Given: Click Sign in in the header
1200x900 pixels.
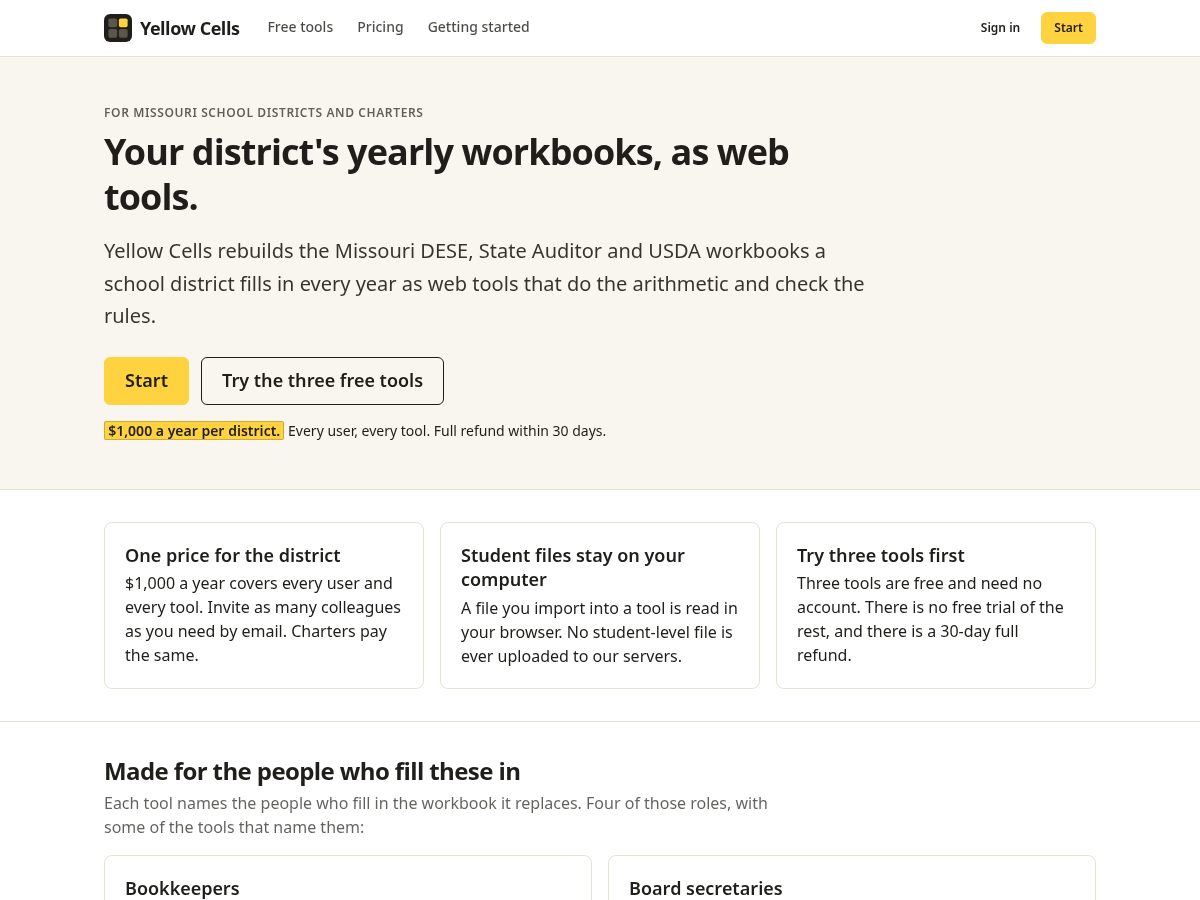Looking at the screenshot, I should (1000, 28).
